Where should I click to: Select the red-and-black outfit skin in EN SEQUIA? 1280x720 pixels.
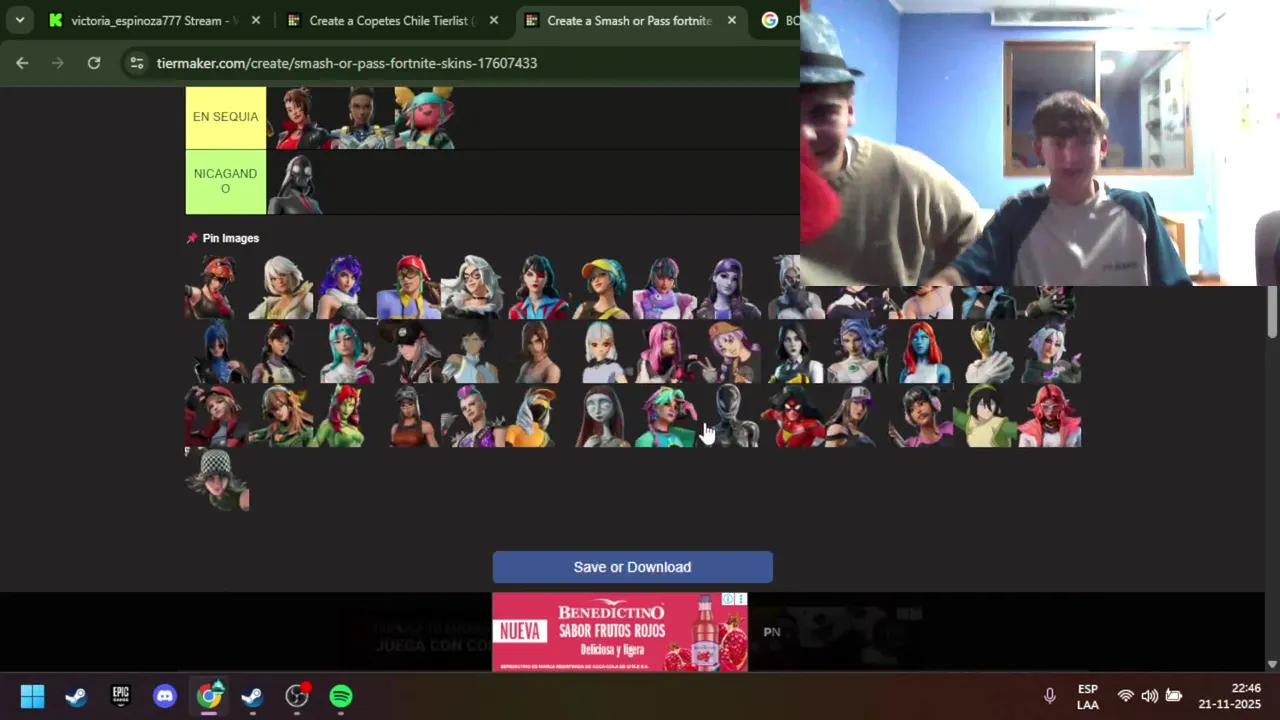[298, 118]
